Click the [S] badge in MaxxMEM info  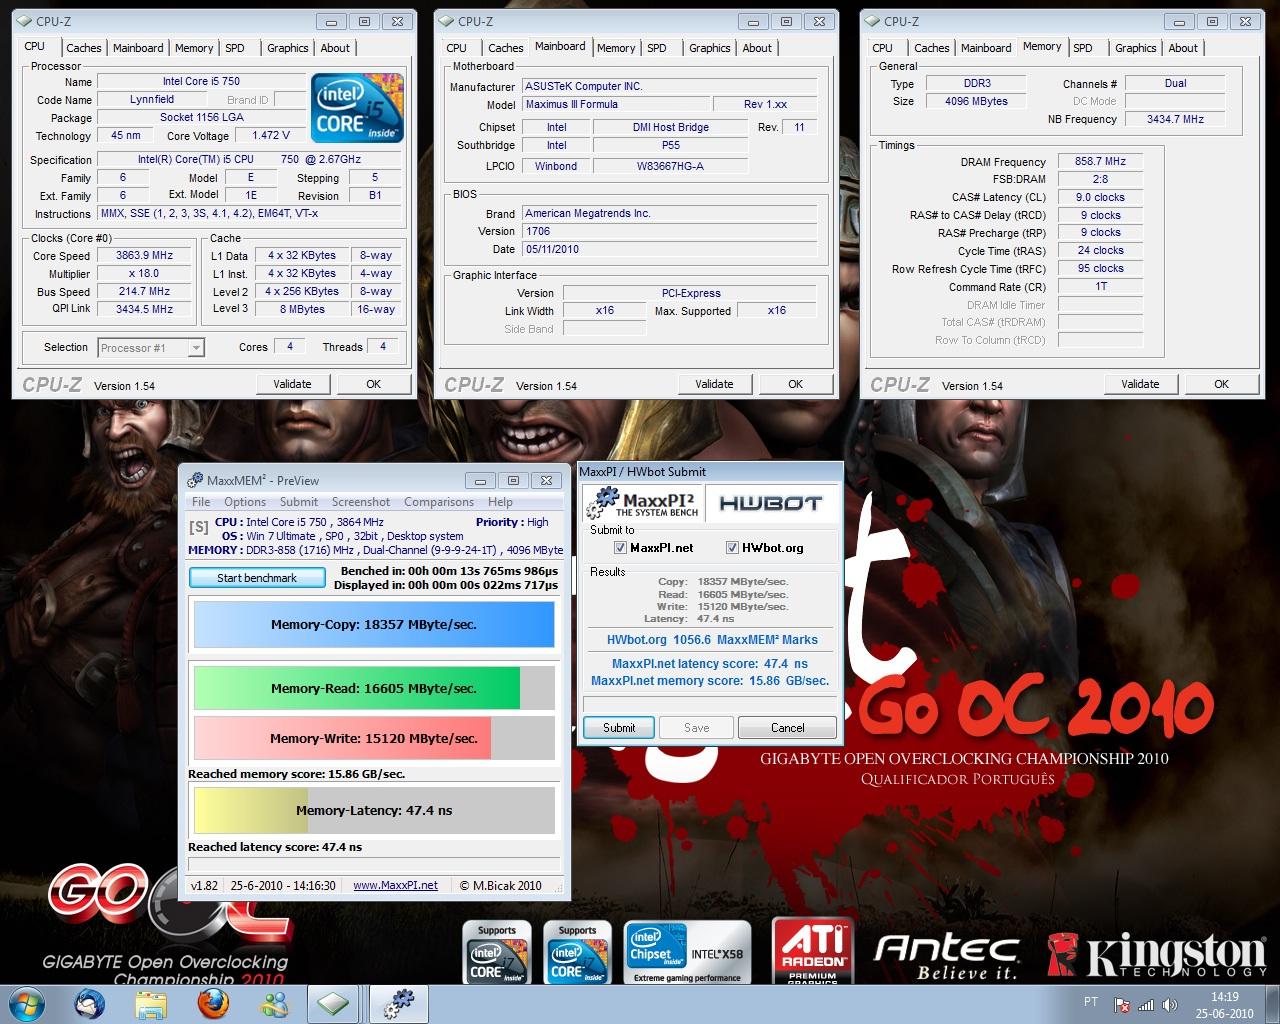pyautogui.click(x=198, y=526)
